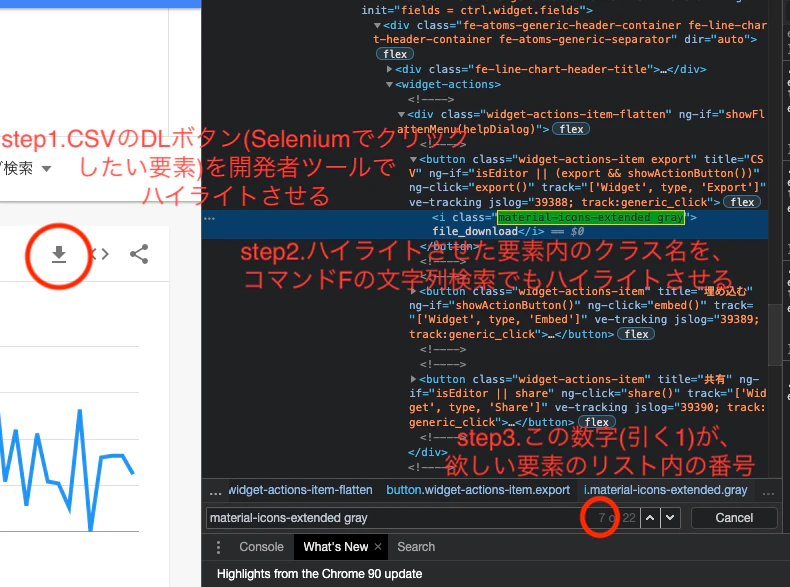Click flex badge on share button
Screen dimensions: 790x587
(x=597, y=422)
